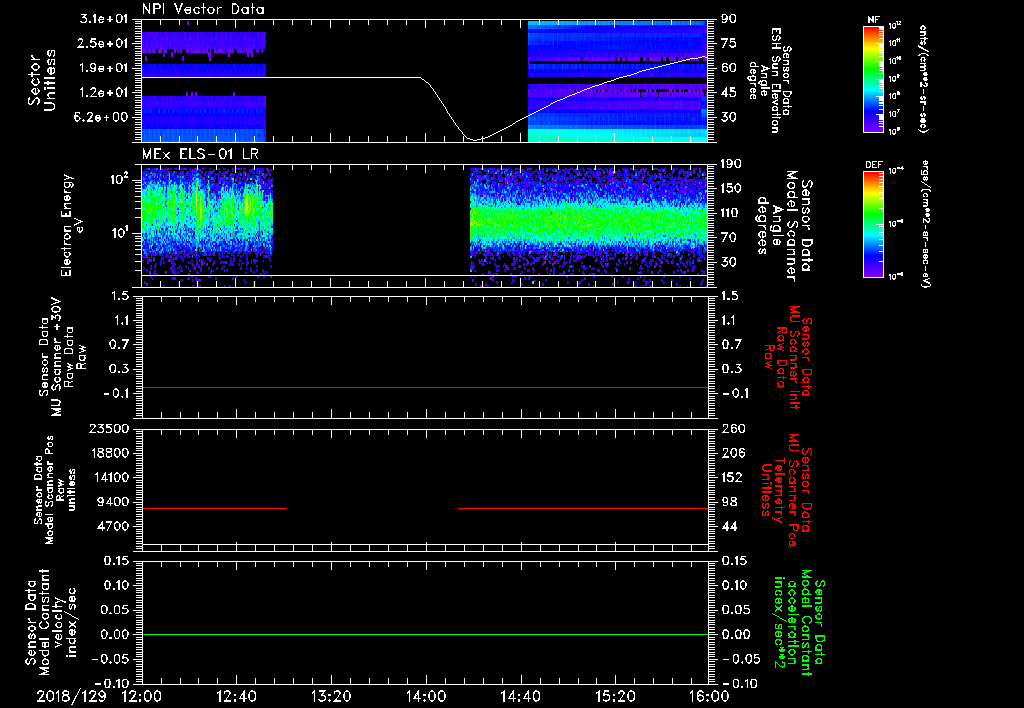Screen dimensions: 1024x708
Task: Click the 90 degree sun elevation tick
Action: click(x=729, y=18)
